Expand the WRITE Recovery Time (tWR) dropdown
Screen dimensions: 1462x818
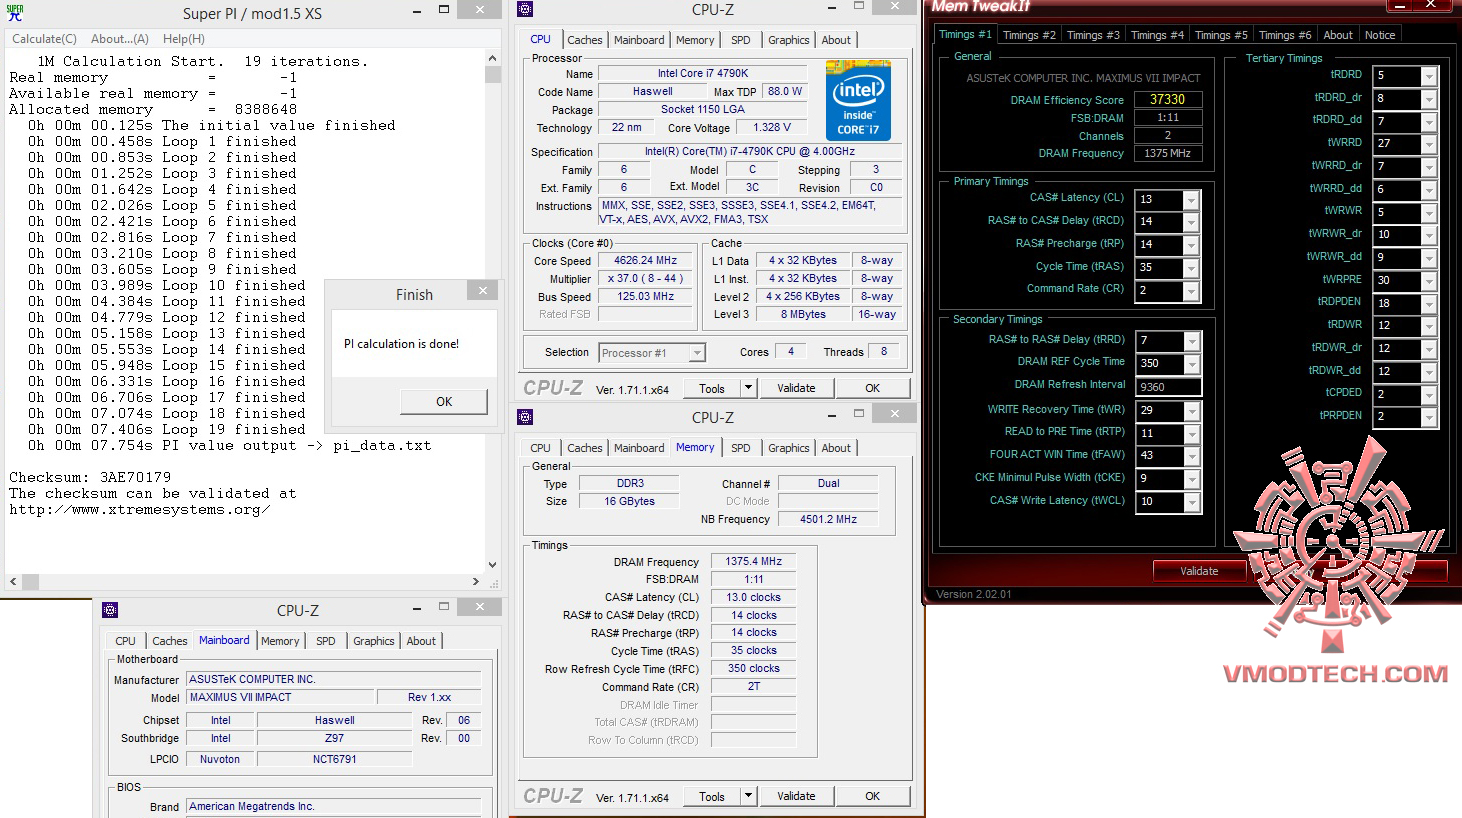(x=1191, y=411)
